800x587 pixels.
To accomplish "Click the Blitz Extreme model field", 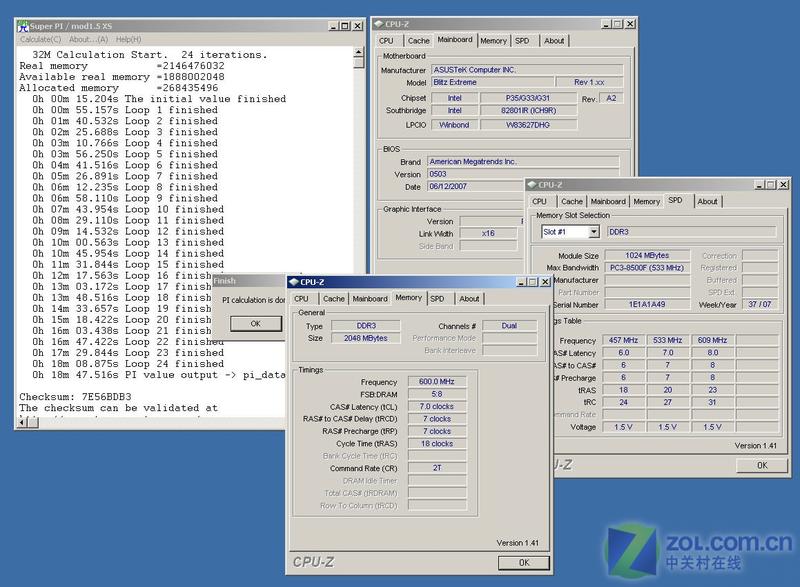I will click(x=493, y=82).
